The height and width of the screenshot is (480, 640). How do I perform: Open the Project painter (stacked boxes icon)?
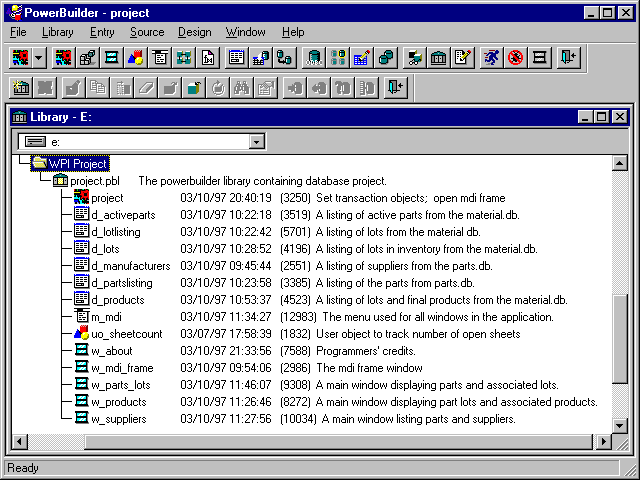click(87, 58)
